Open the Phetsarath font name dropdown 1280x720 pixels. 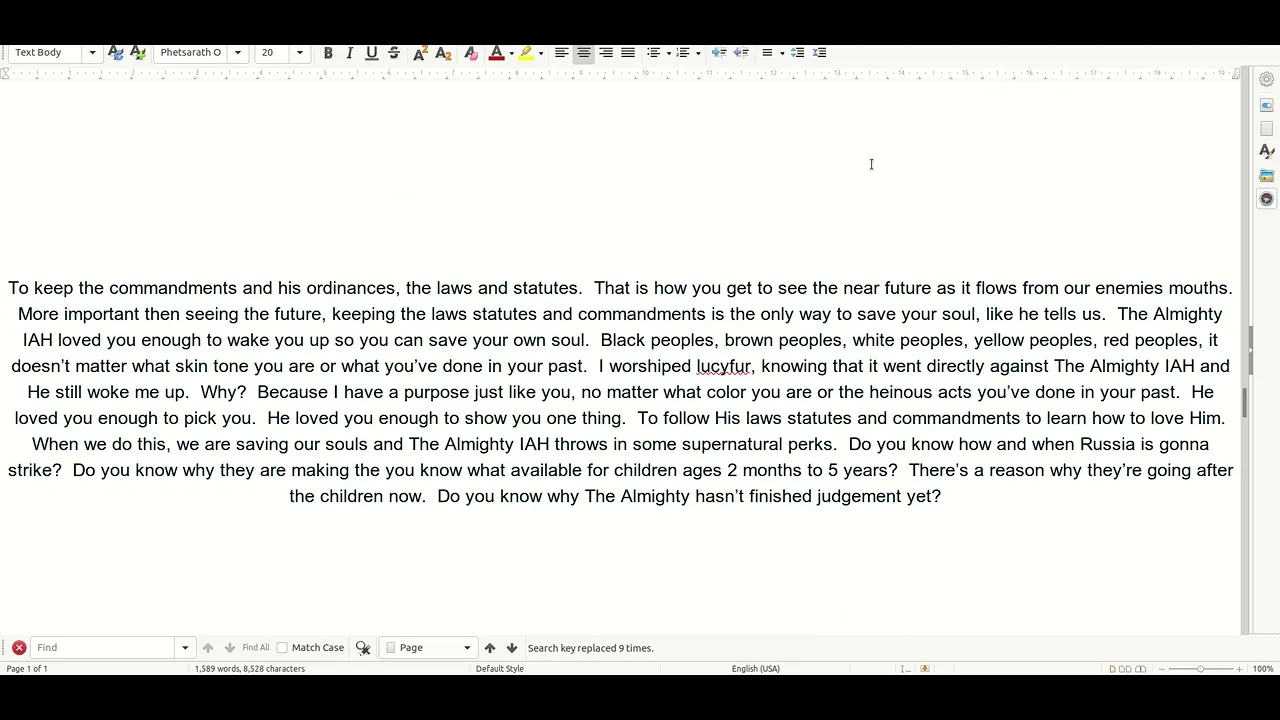237,53
